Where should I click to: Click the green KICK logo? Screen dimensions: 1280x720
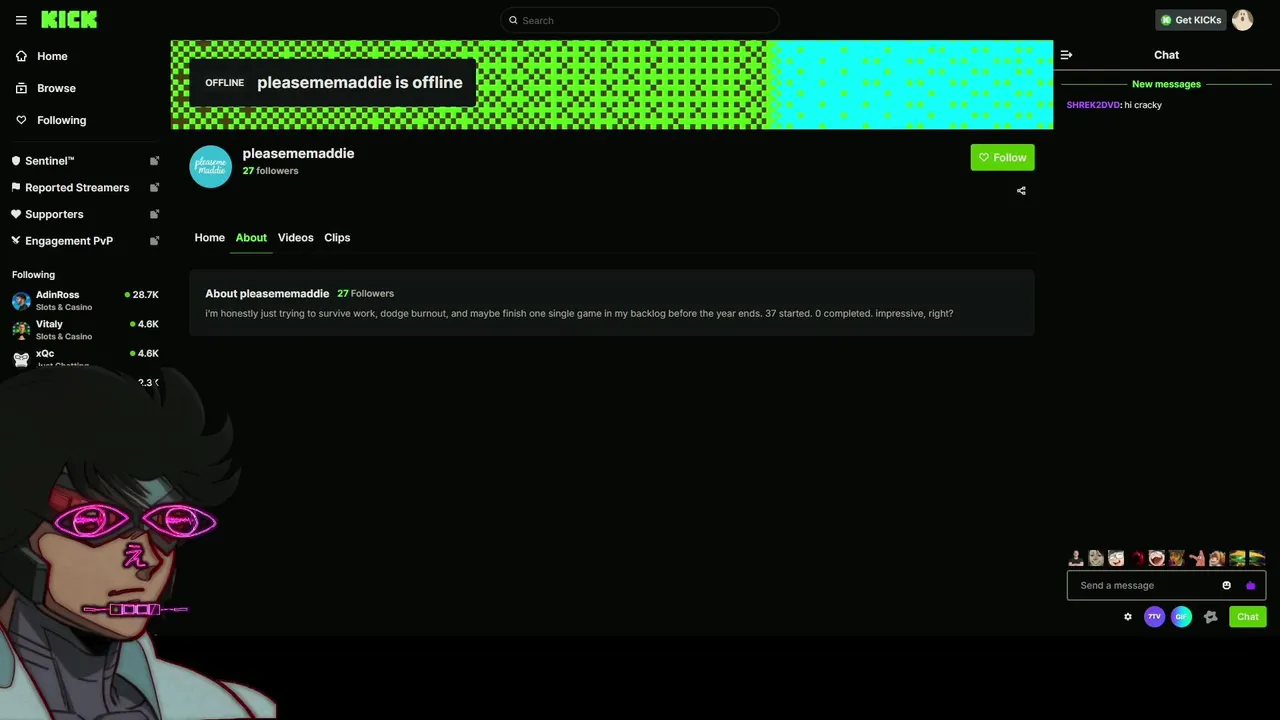click(x=69, y=19)
